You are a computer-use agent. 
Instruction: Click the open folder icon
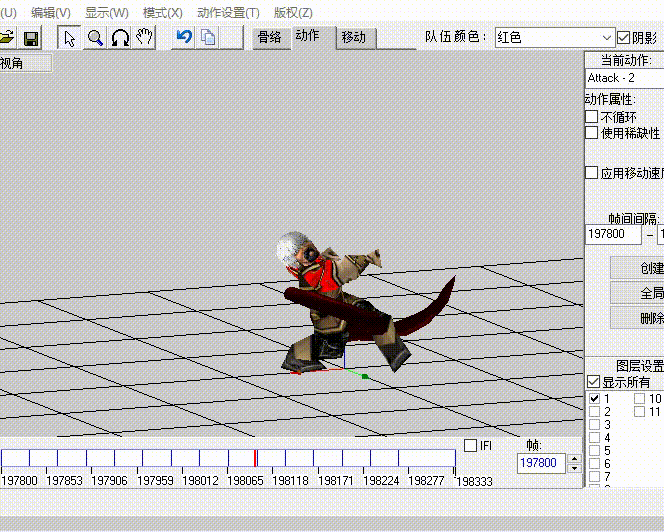[7, 38]
